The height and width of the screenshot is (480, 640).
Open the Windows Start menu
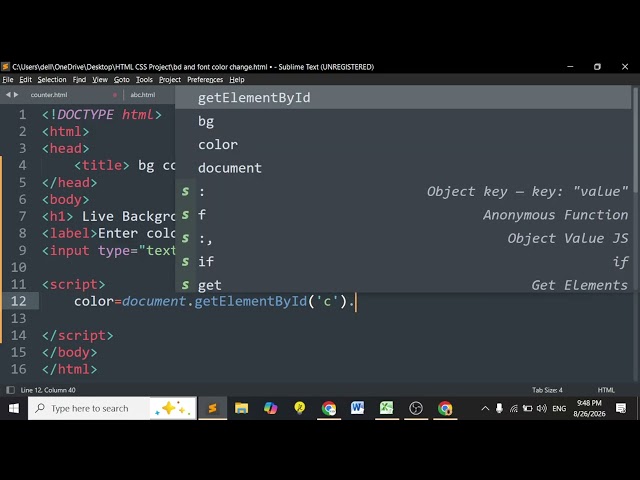(14, 408)
